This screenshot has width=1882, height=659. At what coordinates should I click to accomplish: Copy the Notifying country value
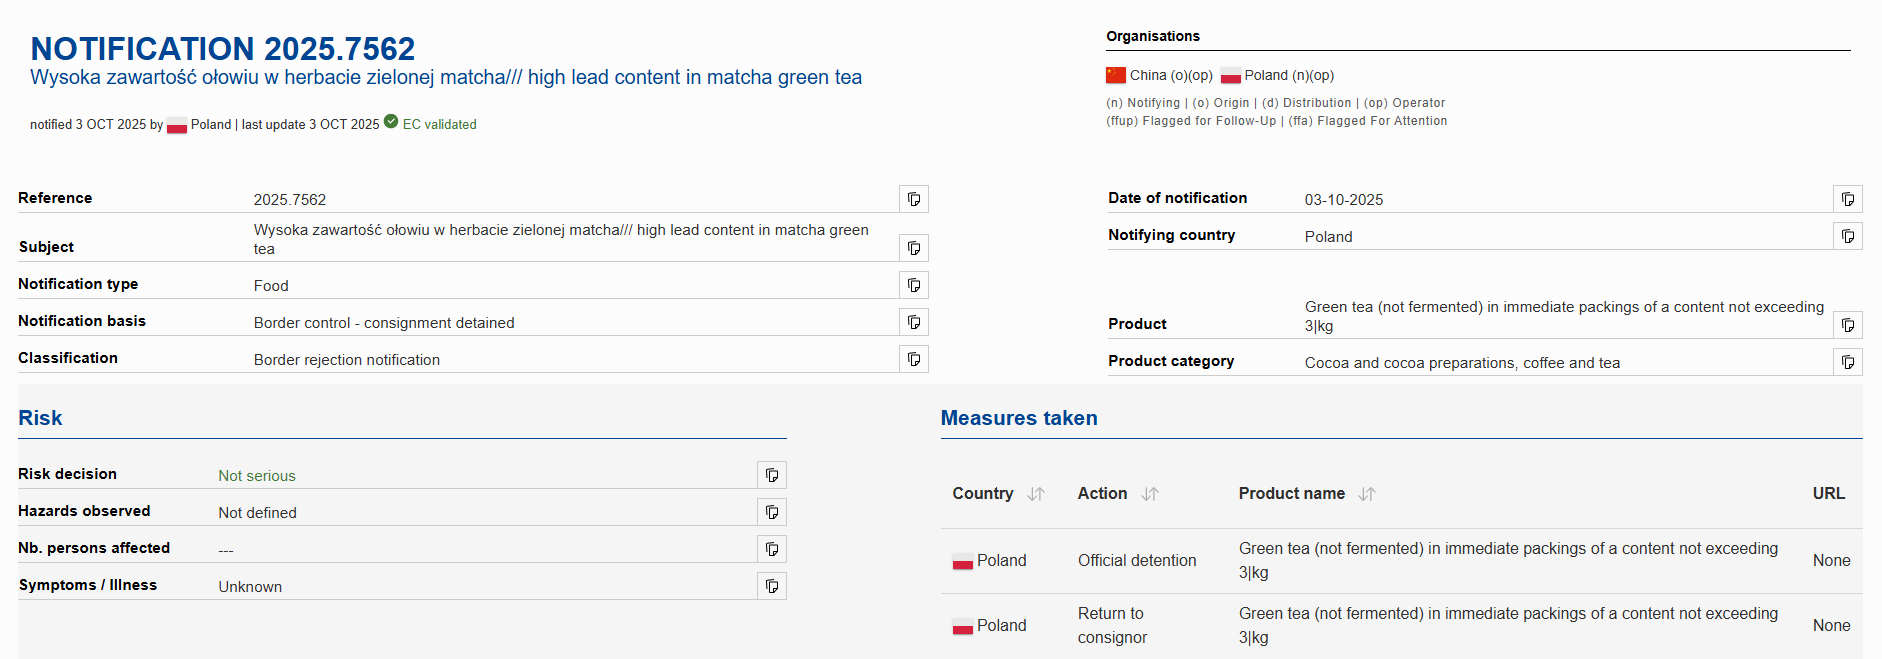tap(1847, 236)
